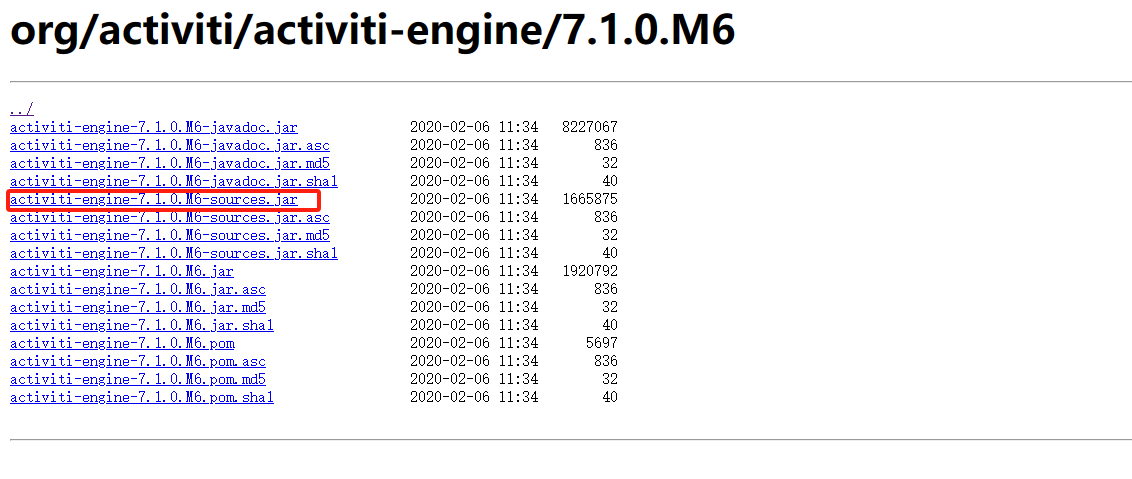
Task: Click the file size value 8227067
Action: 590,127
